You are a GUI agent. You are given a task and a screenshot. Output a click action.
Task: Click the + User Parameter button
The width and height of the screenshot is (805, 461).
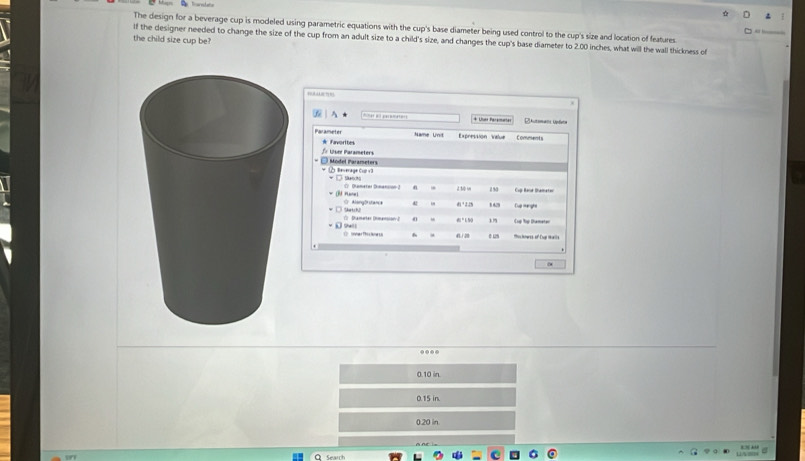coord(492,120)
